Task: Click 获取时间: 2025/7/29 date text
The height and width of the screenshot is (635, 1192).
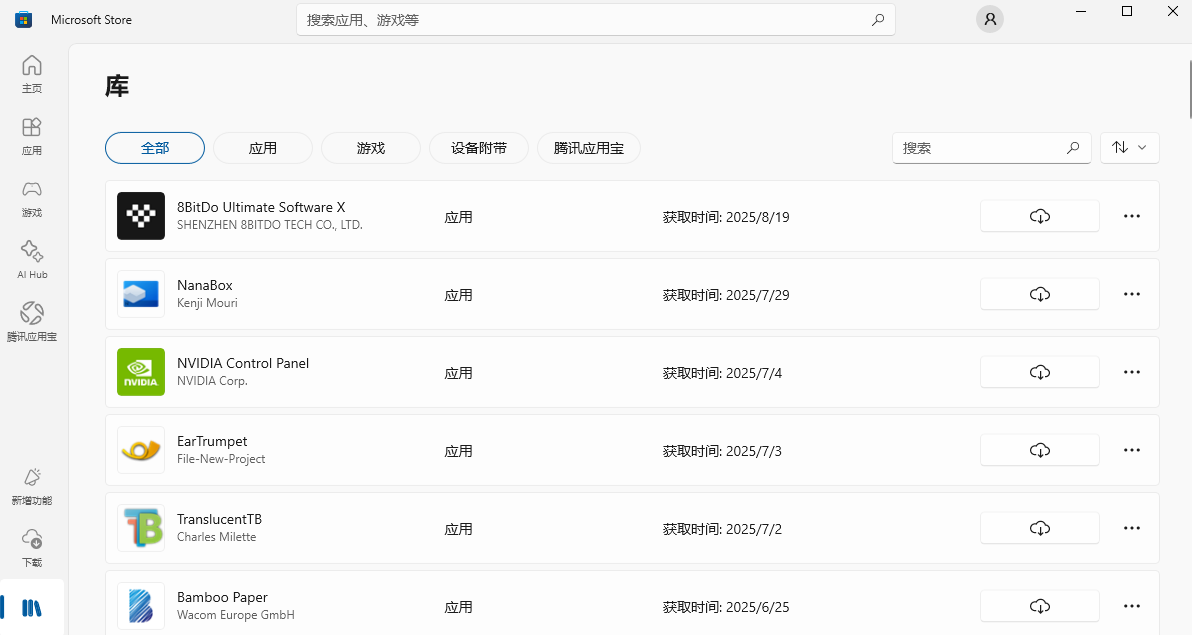Action: tap(726, 295)
